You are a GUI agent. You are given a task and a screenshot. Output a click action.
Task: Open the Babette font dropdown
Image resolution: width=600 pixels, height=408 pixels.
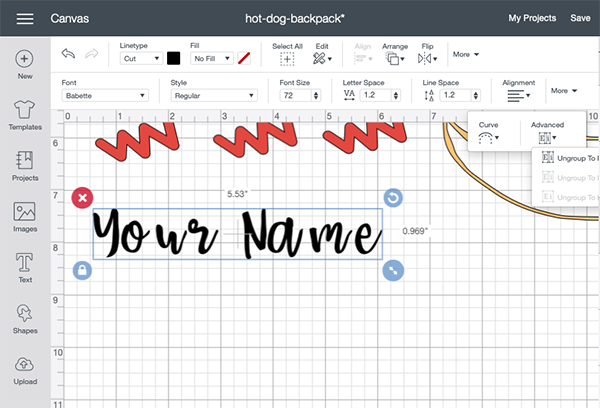tap(105, 95)
